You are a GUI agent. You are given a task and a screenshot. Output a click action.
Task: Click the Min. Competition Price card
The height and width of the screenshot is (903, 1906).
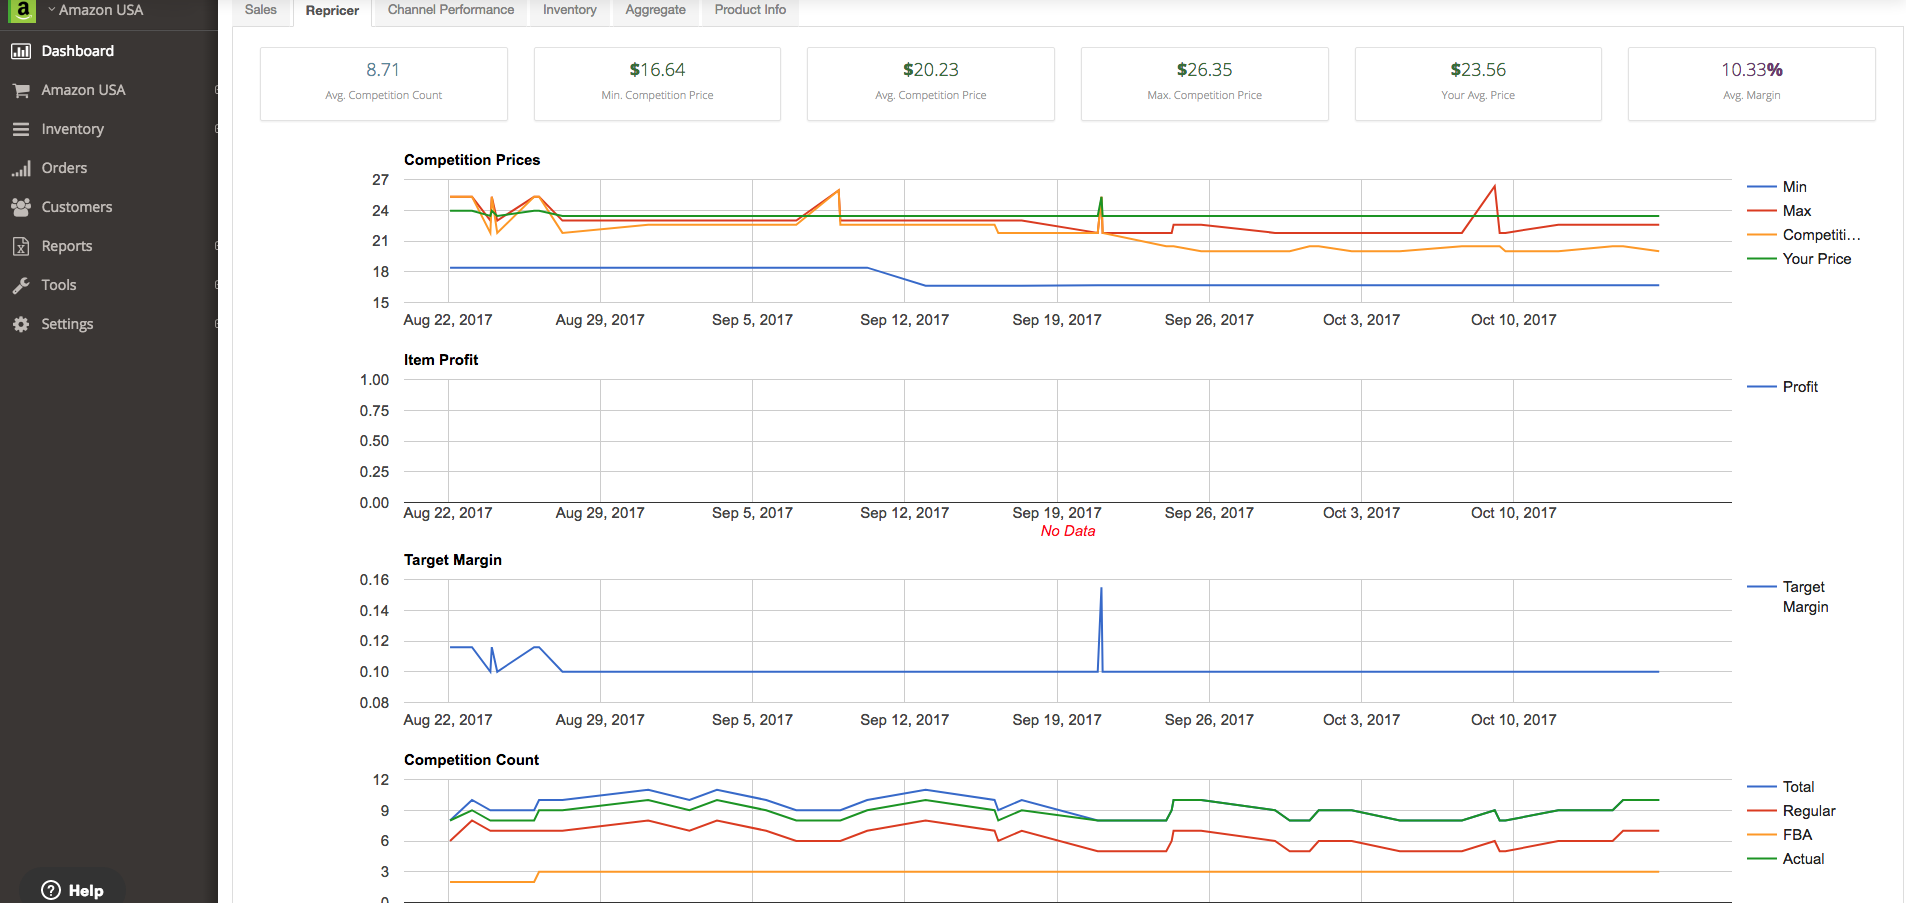(657, 84)
